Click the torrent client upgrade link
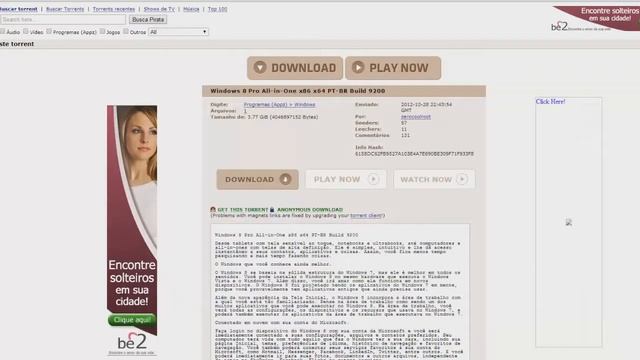Image resolution: width=640 pixels, height=360 pixels. [x=366, y=216]
